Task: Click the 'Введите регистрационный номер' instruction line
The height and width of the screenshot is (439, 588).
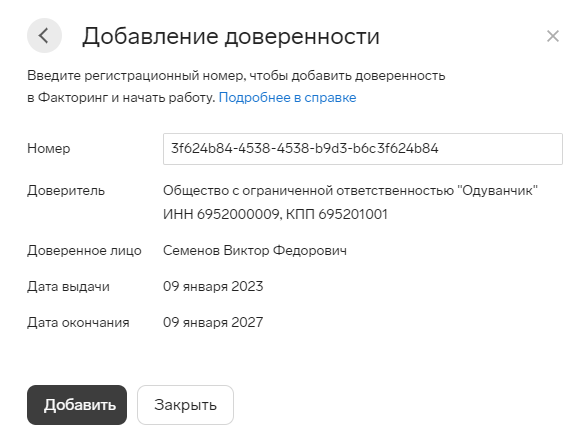Action: click(x=236, y=76)
